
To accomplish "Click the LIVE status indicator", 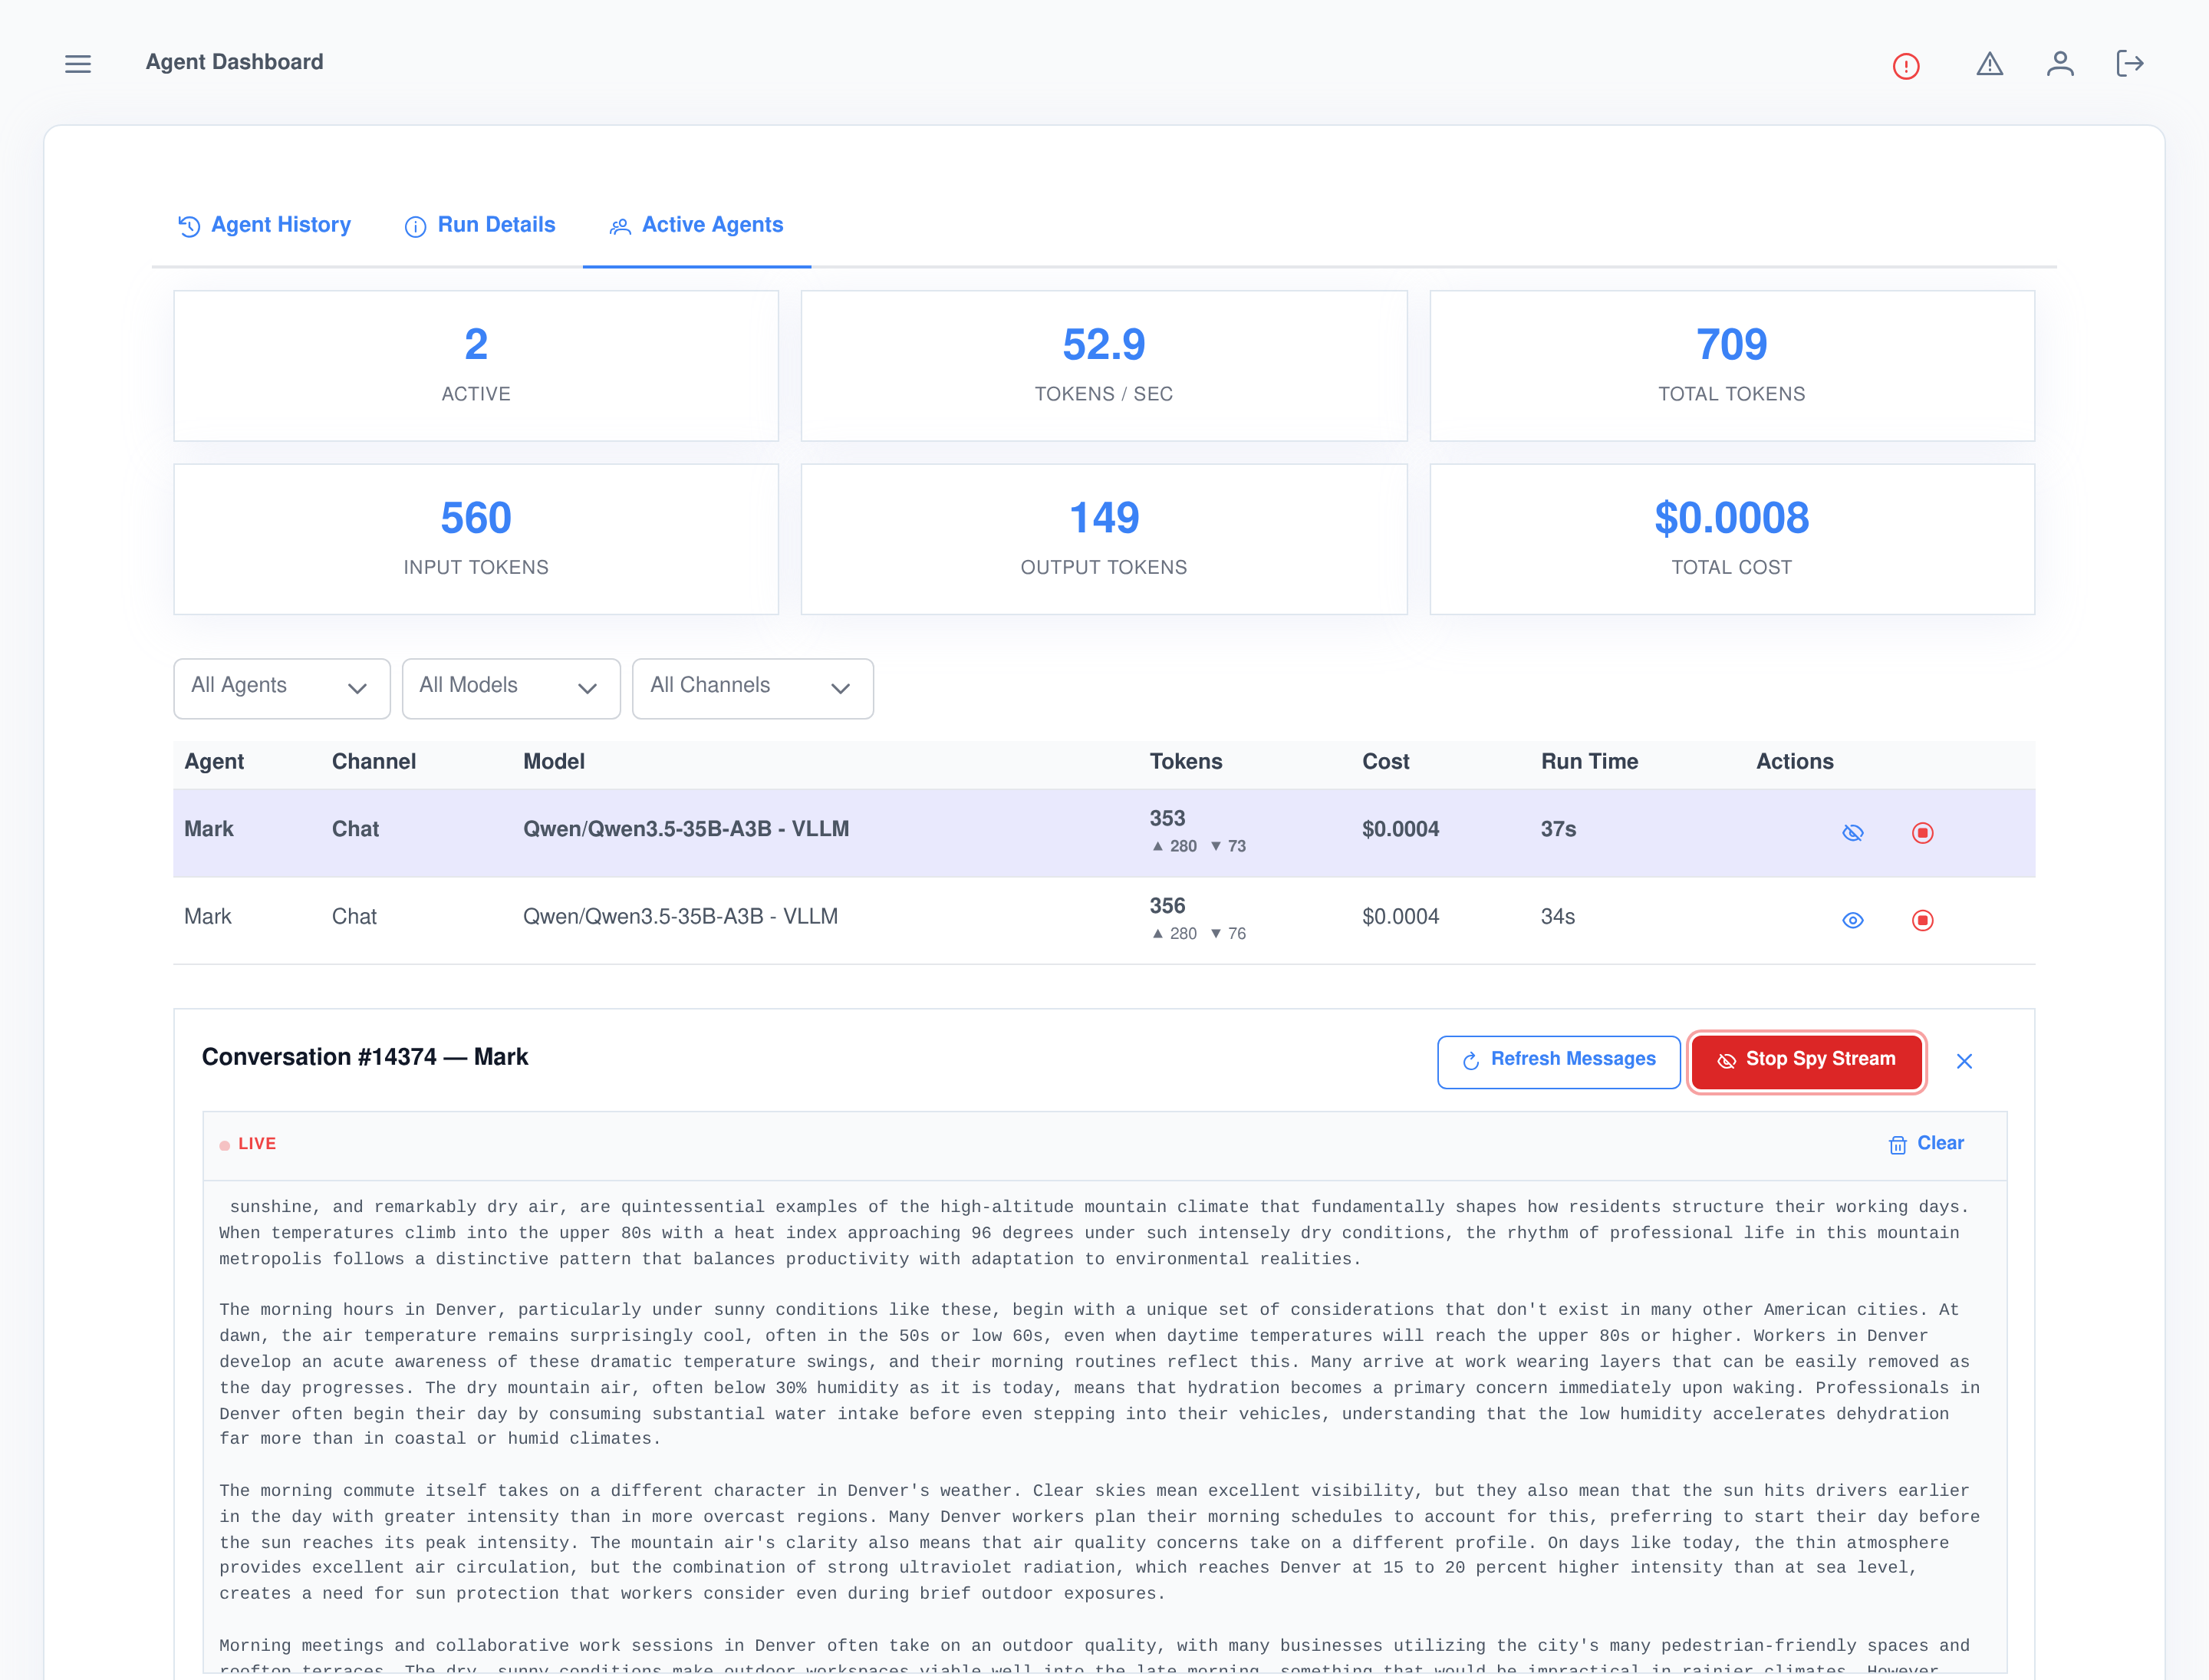I will [248, 1144].
